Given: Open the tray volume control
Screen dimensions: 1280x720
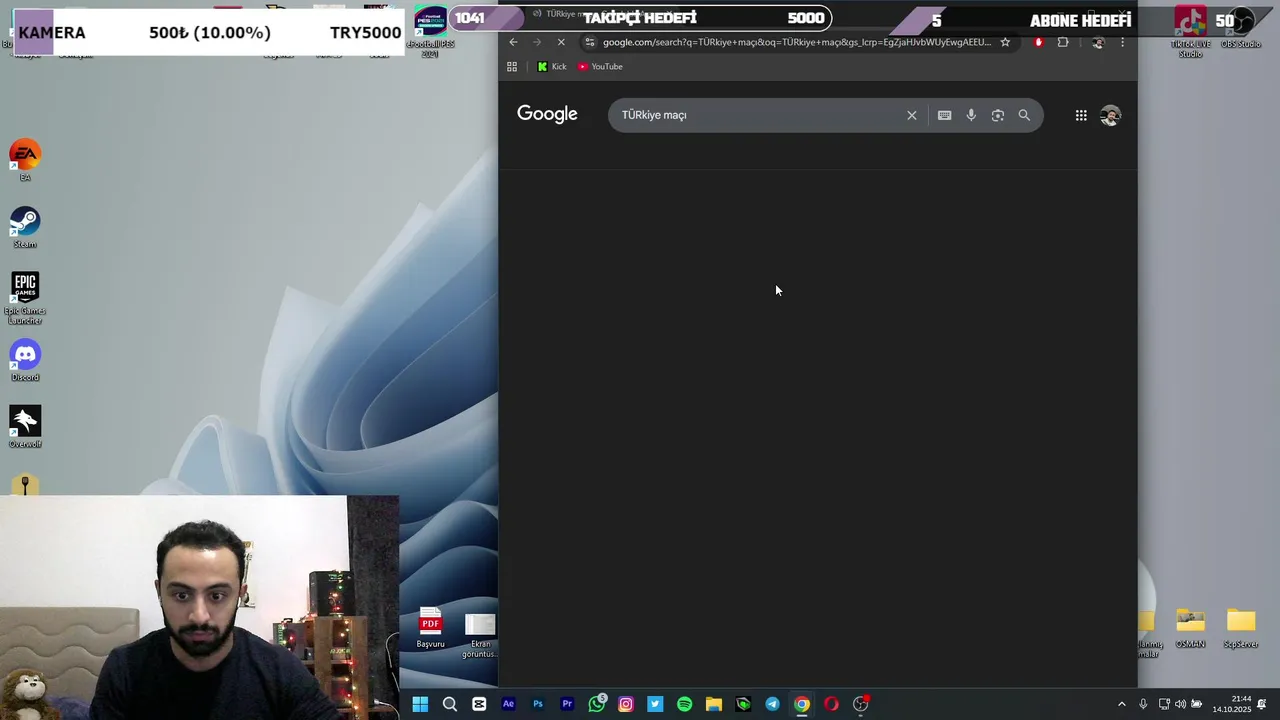Looking at the screenshot, I should [x=1180, y=704].
